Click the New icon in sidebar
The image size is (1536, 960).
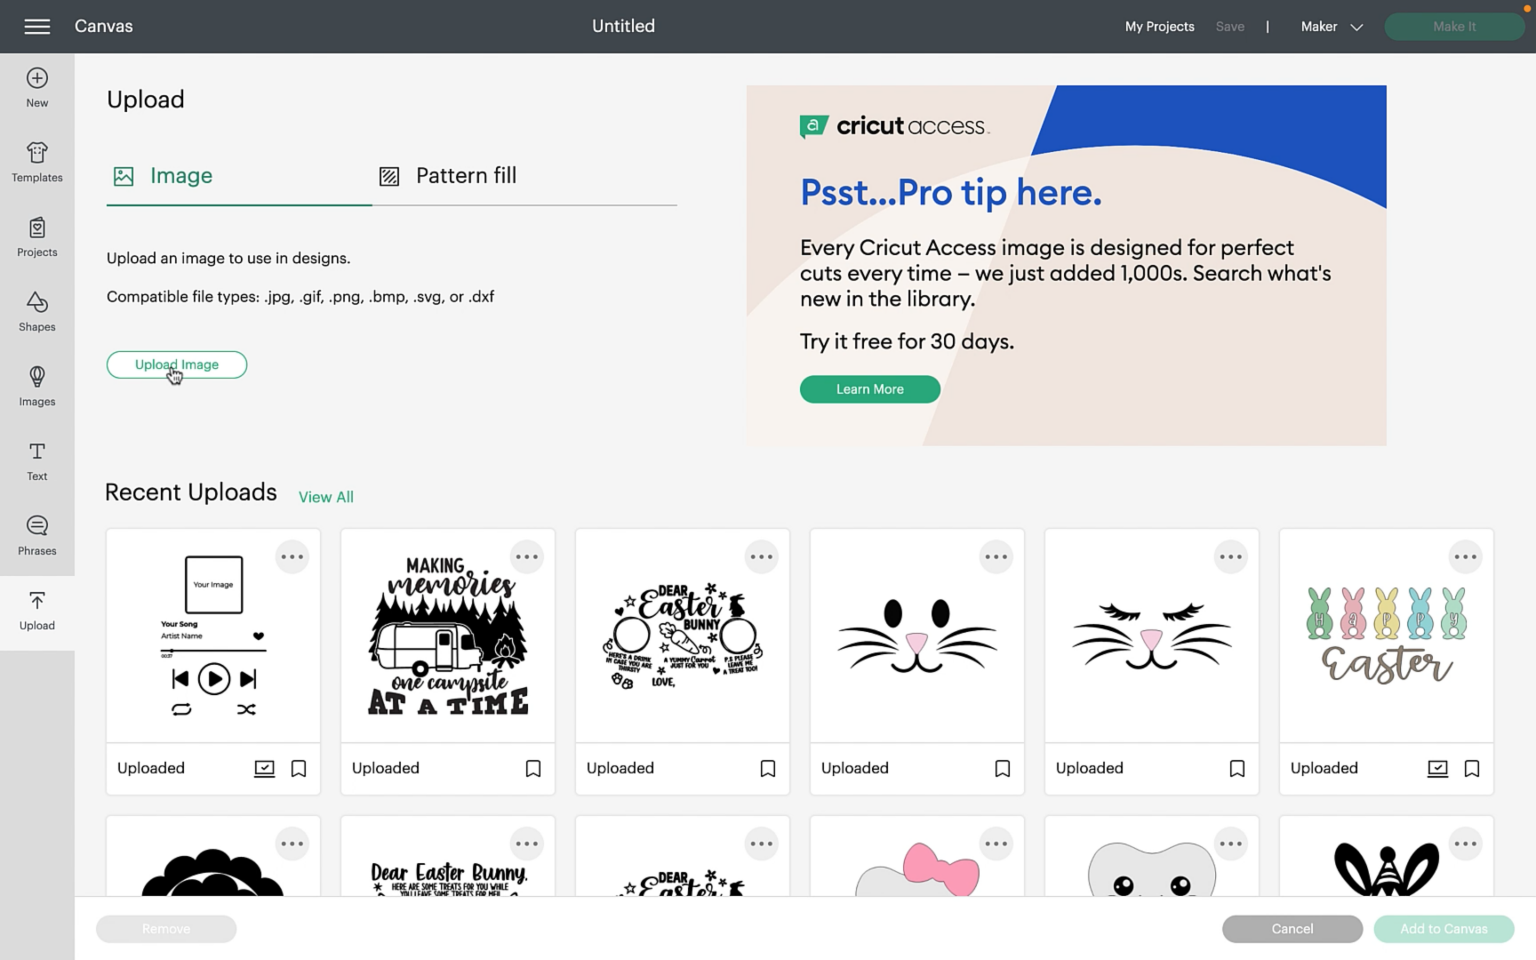point(37,88)
